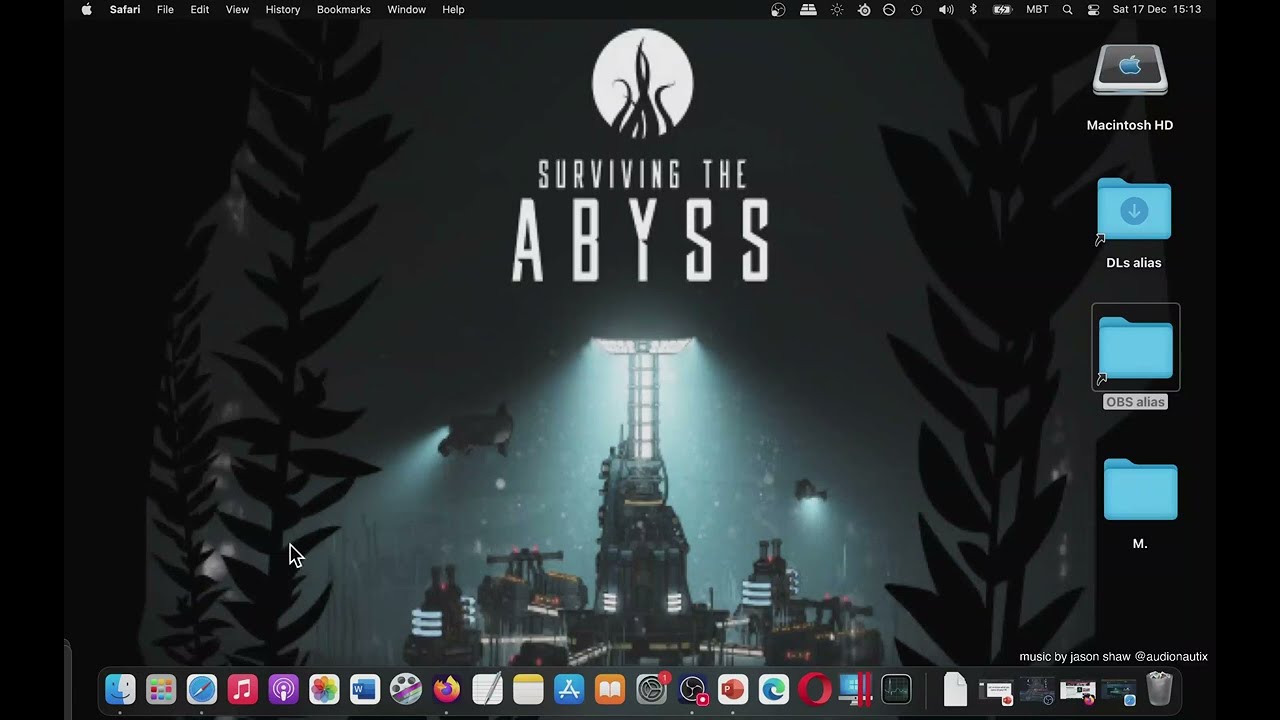Open Notes app in the Dock

[528, 689]
